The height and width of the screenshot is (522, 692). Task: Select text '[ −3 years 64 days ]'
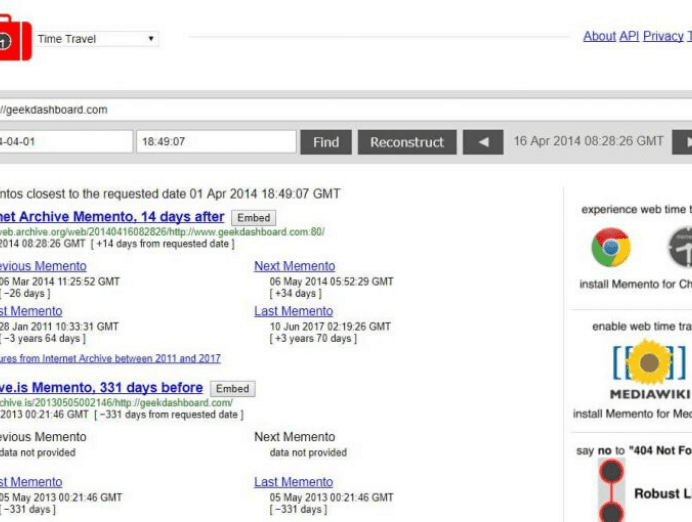click(x=43, y=338)
